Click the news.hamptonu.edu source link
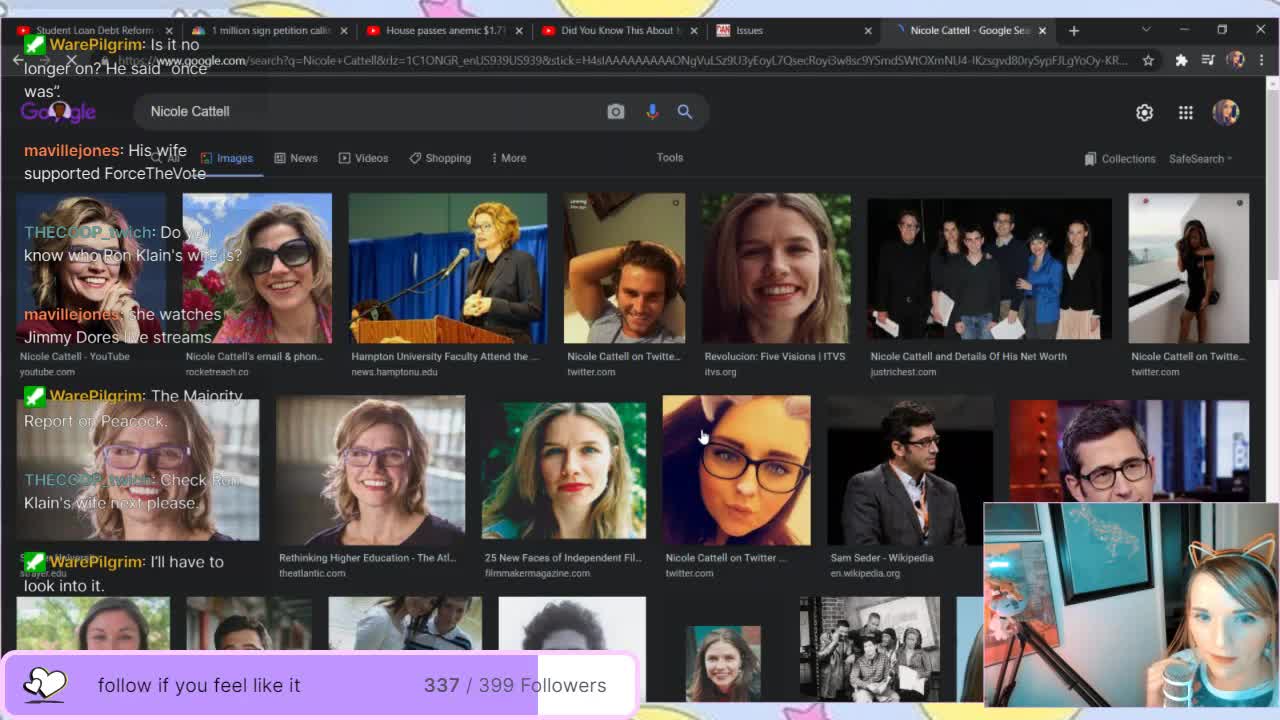The height and width of the screenshot is (720, 1280). point(394,372)
